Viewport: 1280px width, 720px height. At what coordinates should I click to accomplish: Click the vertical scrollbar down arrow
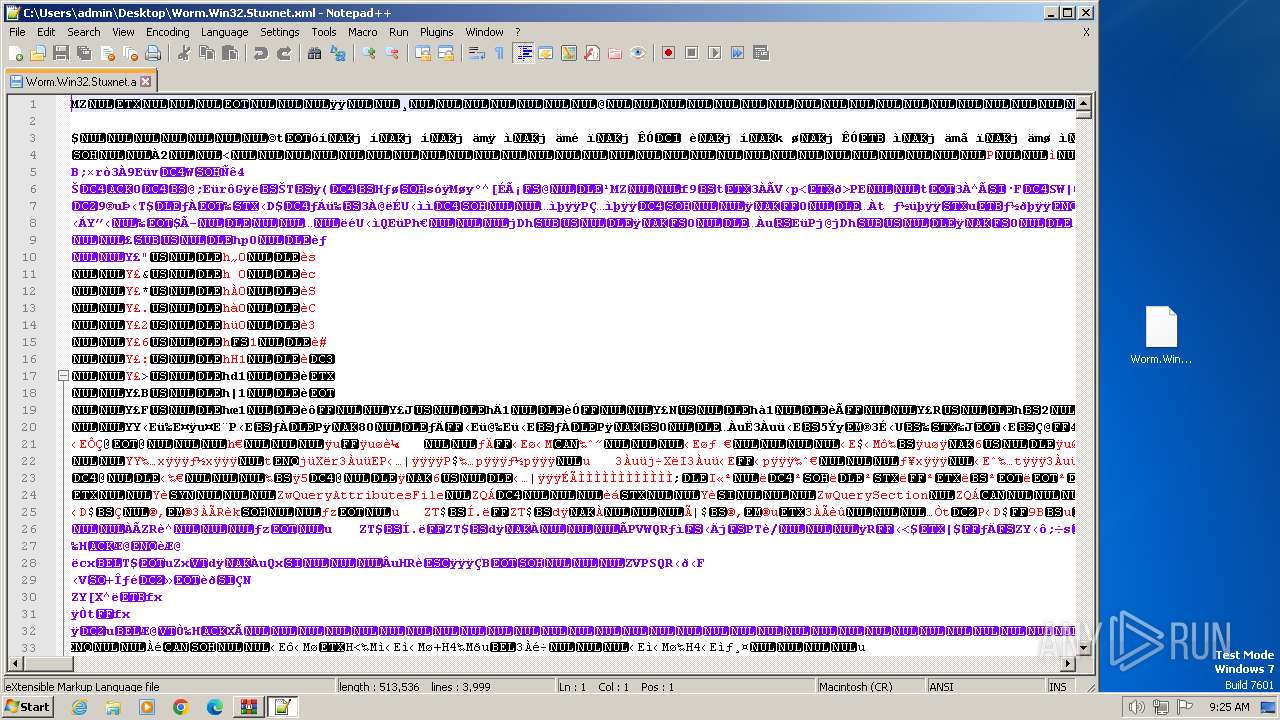pos(1084,648)
